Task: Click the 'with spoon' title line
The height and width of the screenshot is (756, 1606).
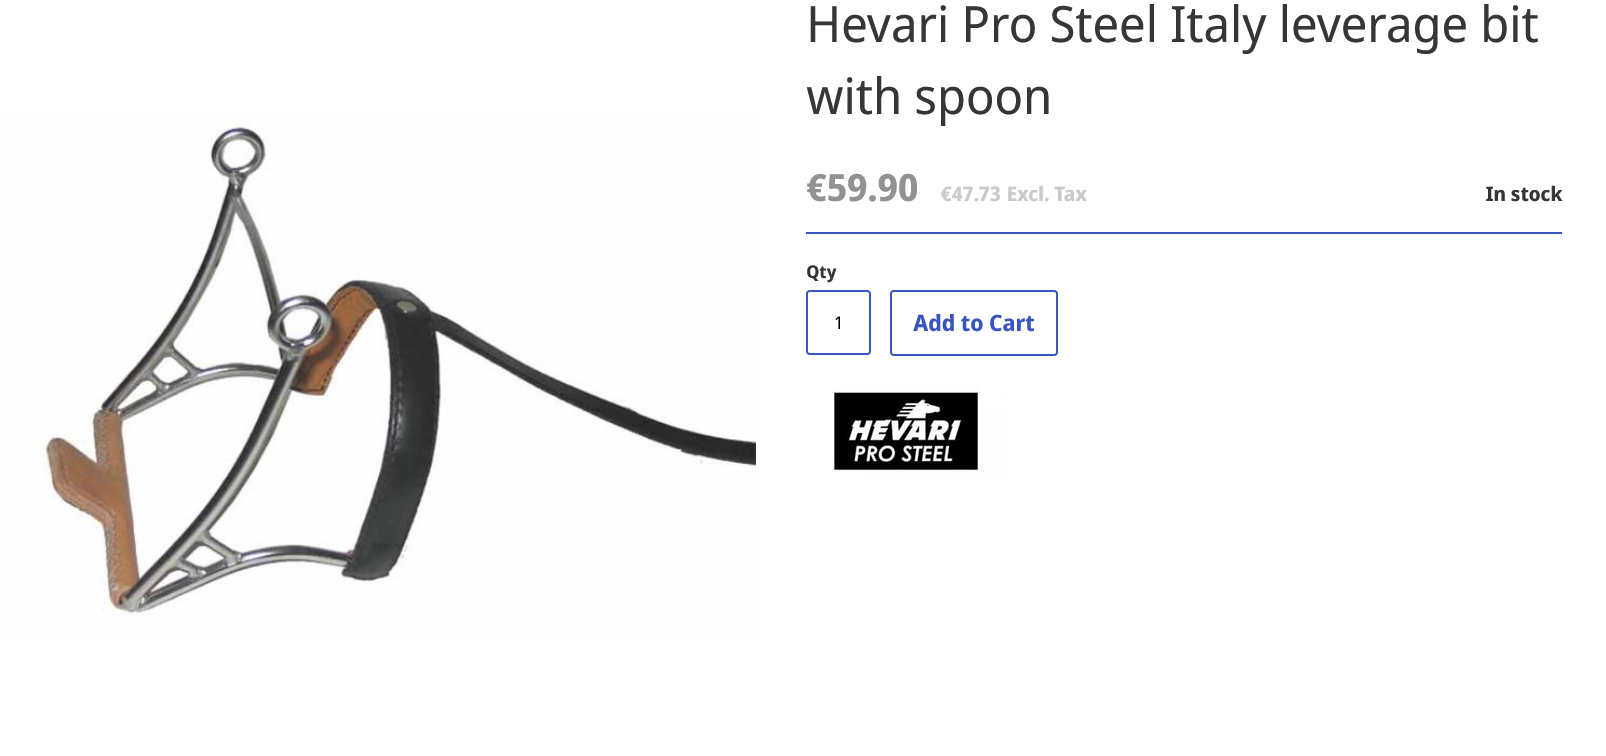Action: (x=929, y=98)
